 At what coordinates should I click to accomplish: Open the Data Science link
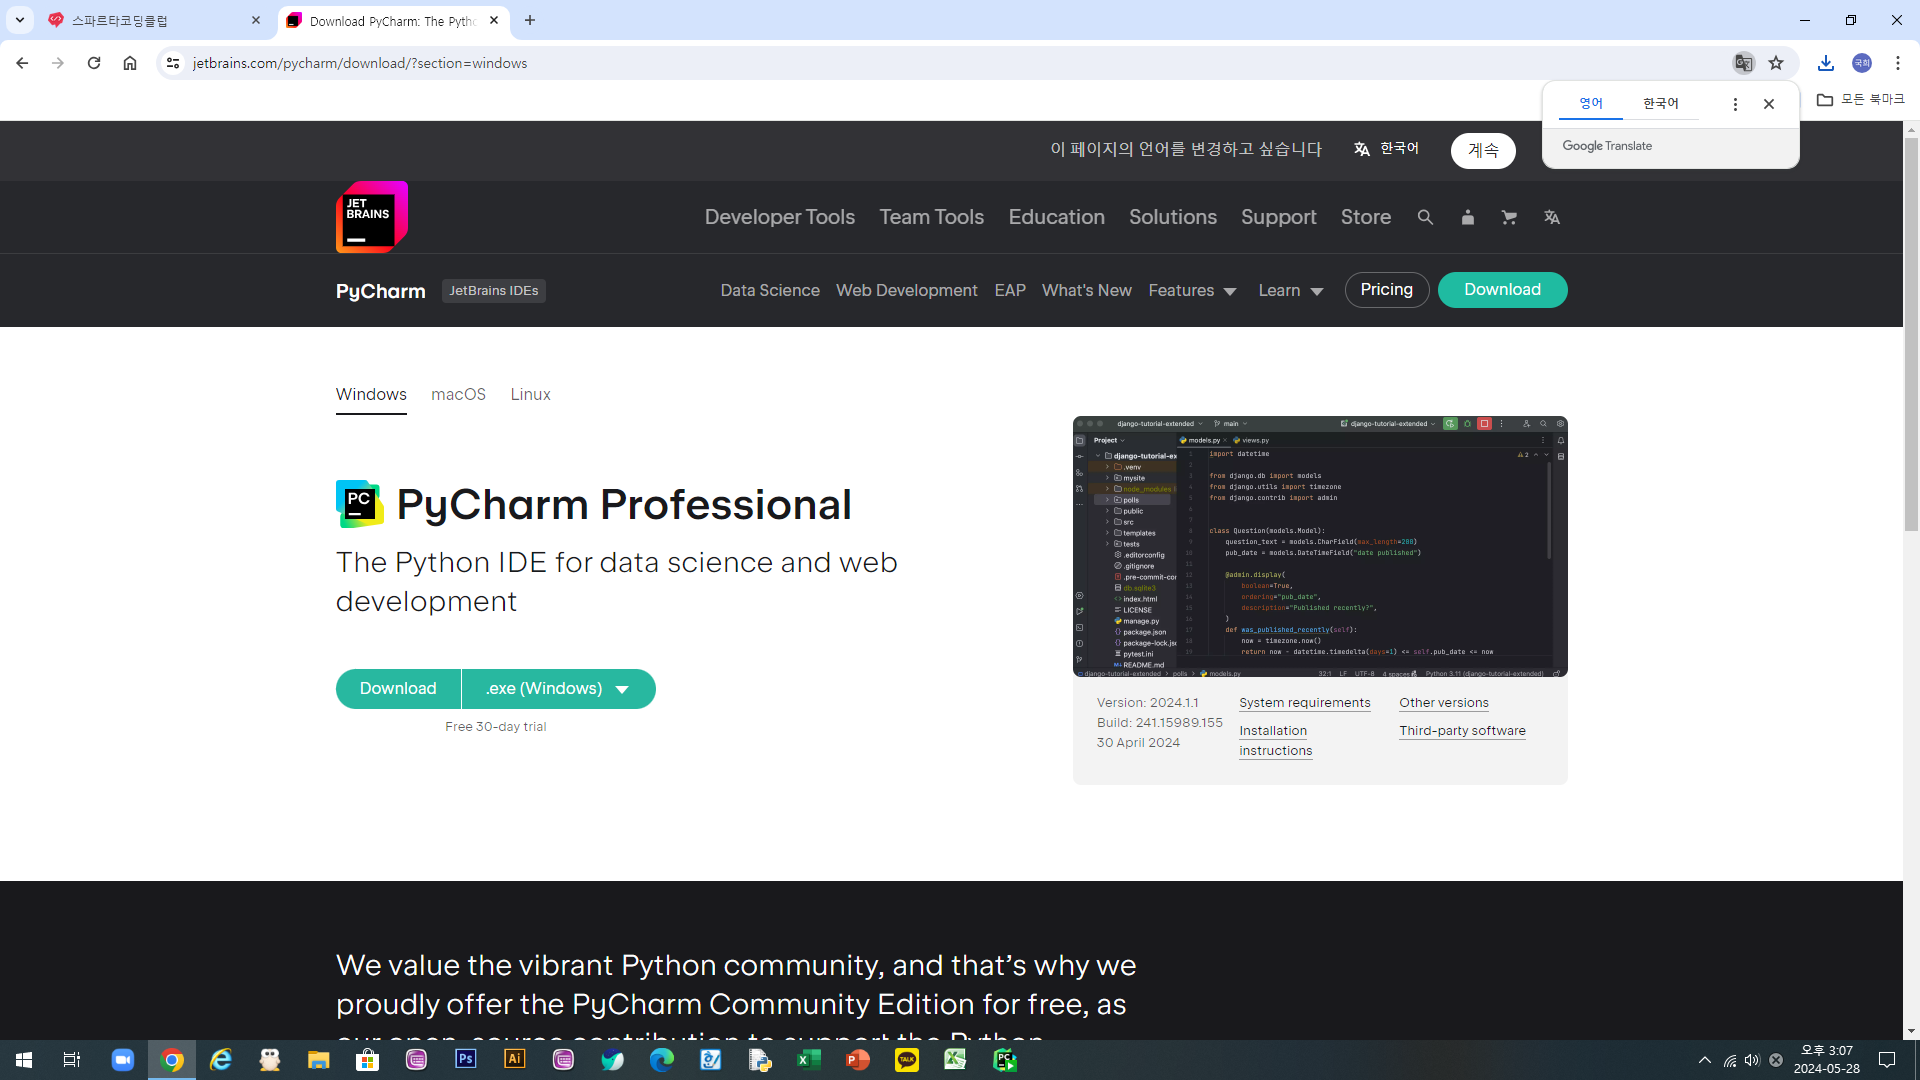coord(770,291)
